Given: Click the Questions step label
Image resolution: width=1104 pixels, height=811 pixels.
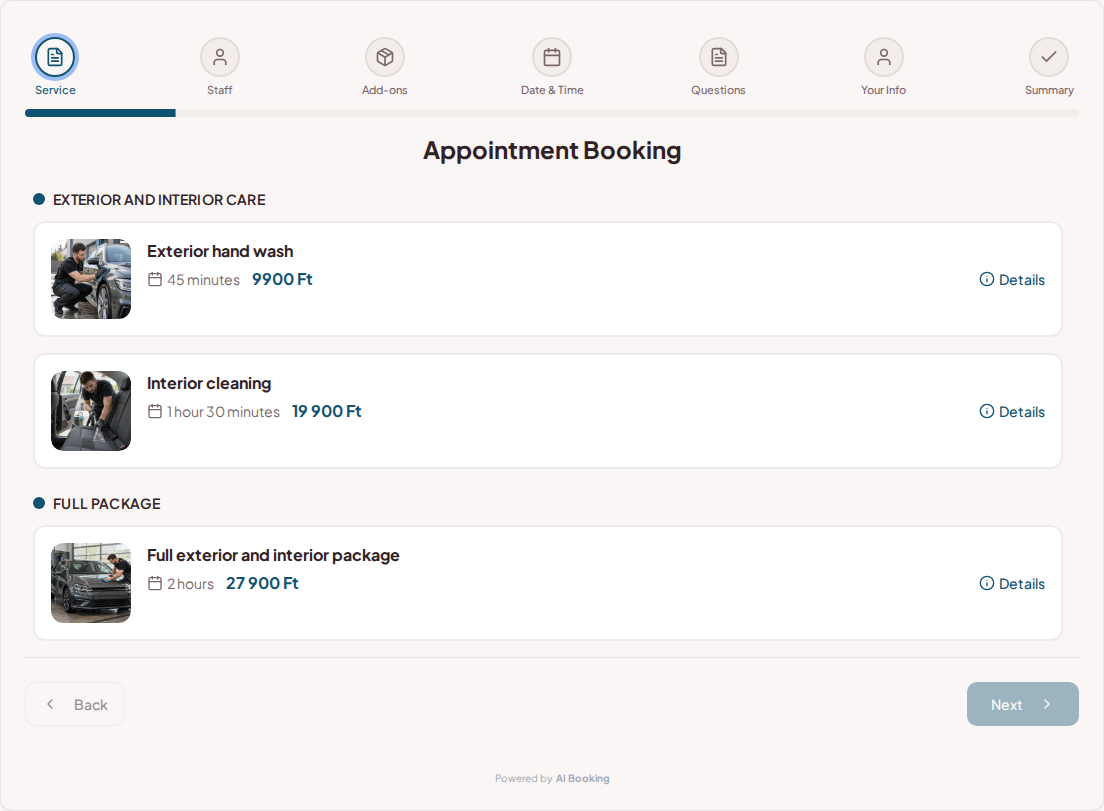Looking at the screenshot, I should point(718,90).
